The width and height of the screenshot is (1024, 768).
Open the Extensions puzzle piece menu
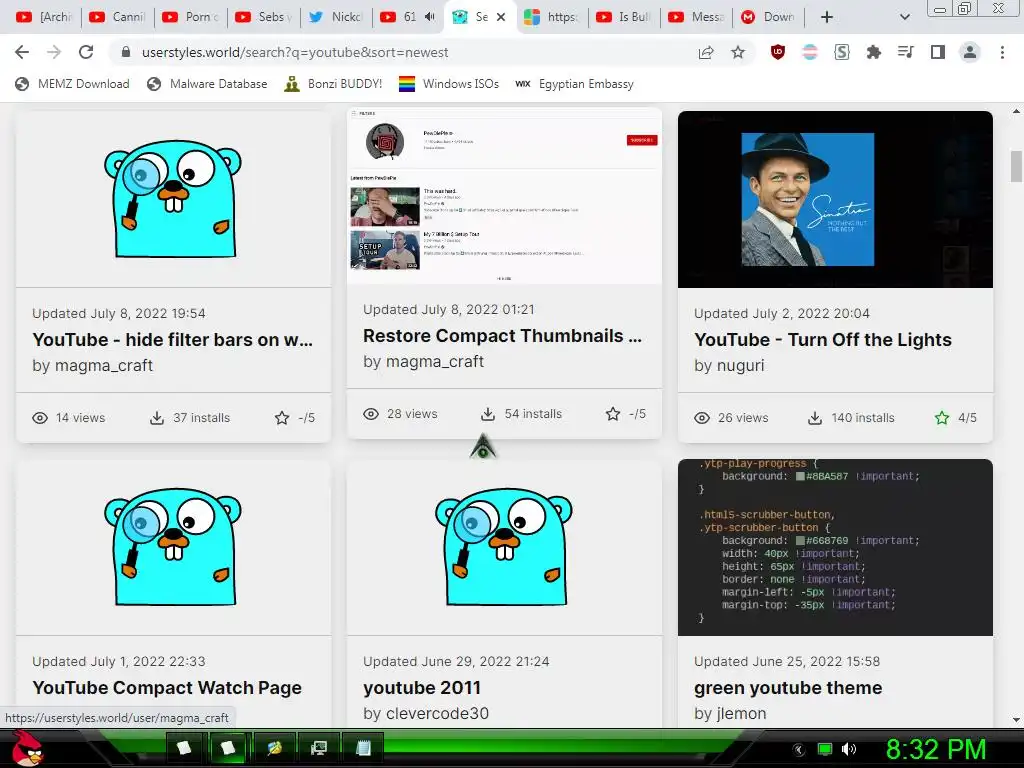tap(873, 52)
